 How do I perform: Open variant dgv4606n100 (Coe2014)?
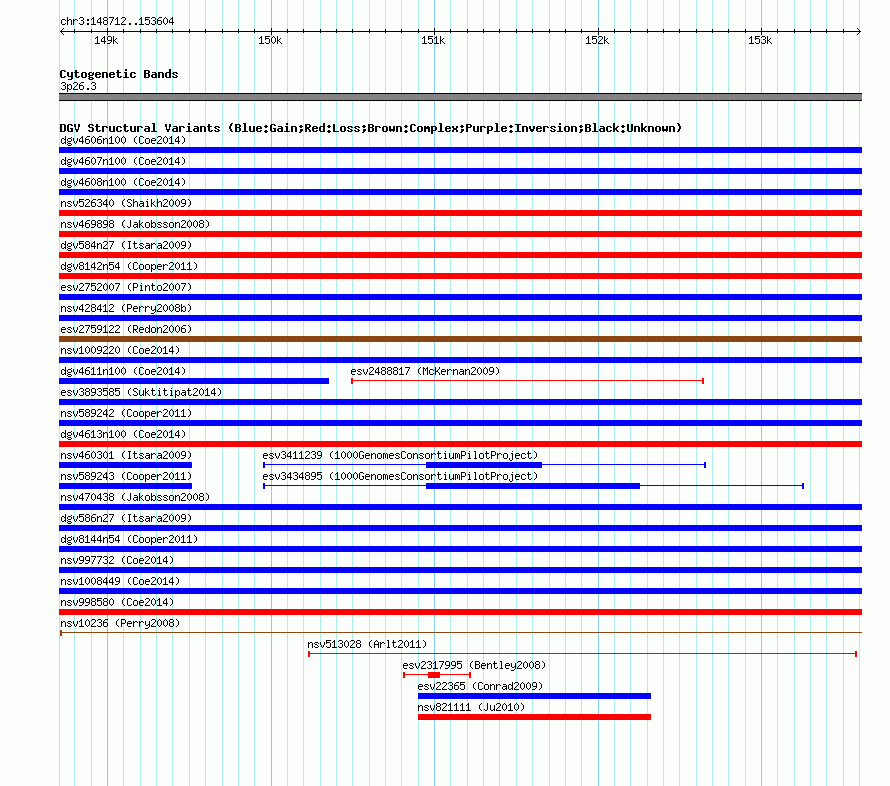(123, 140)
